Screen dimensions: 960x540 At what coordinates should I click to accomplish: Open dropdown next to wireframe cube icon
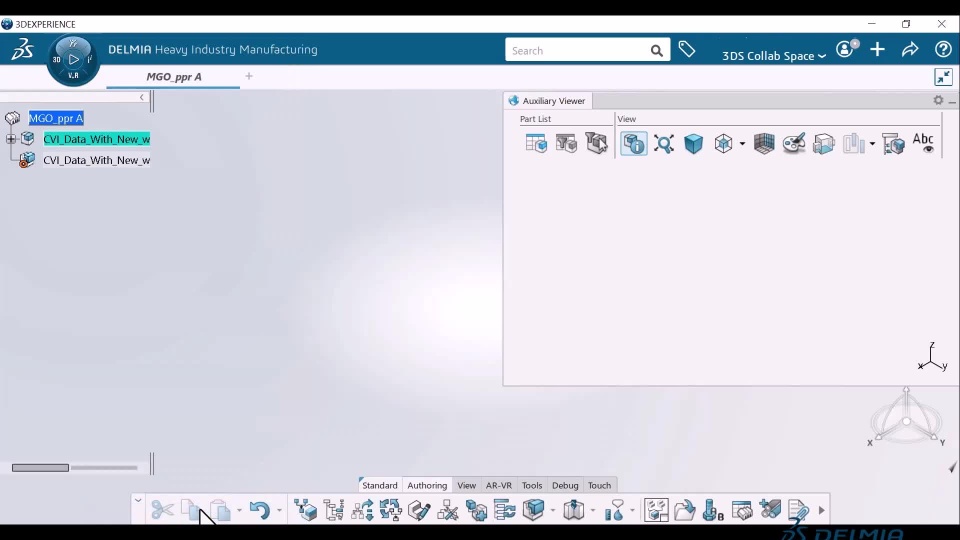coord(742,144)
